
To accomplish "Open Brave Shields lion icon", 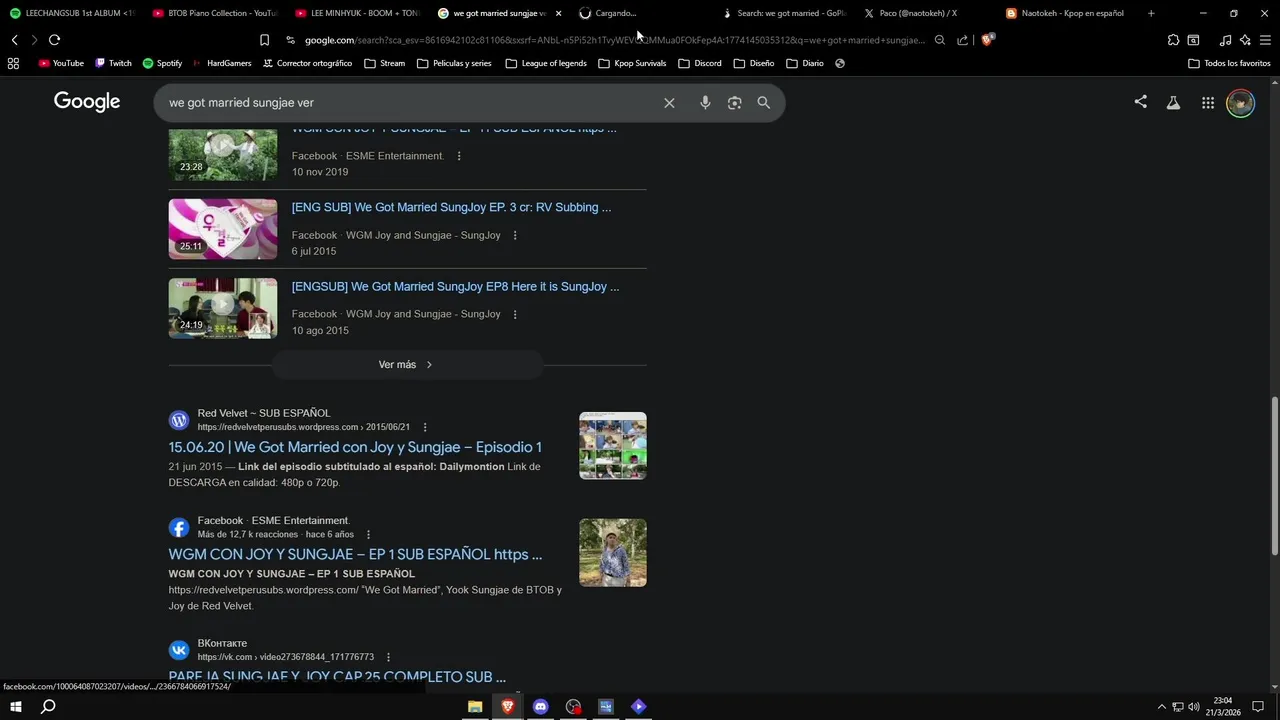I will pyautogui.click(x=988, y=40).
